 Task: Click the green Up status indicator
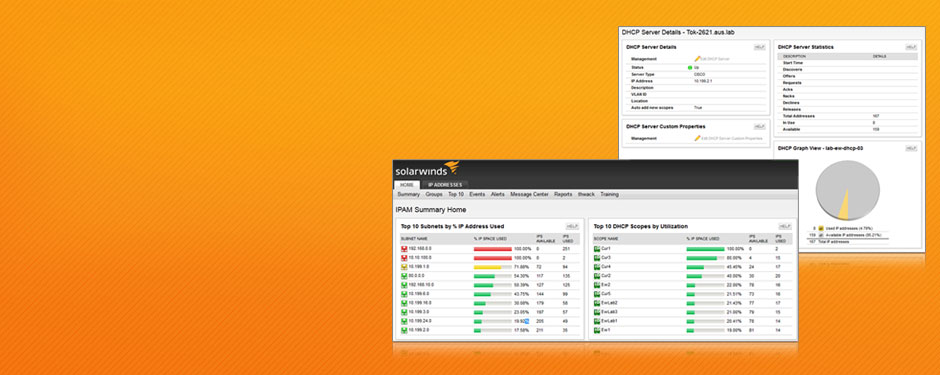[x=690, y=68]
